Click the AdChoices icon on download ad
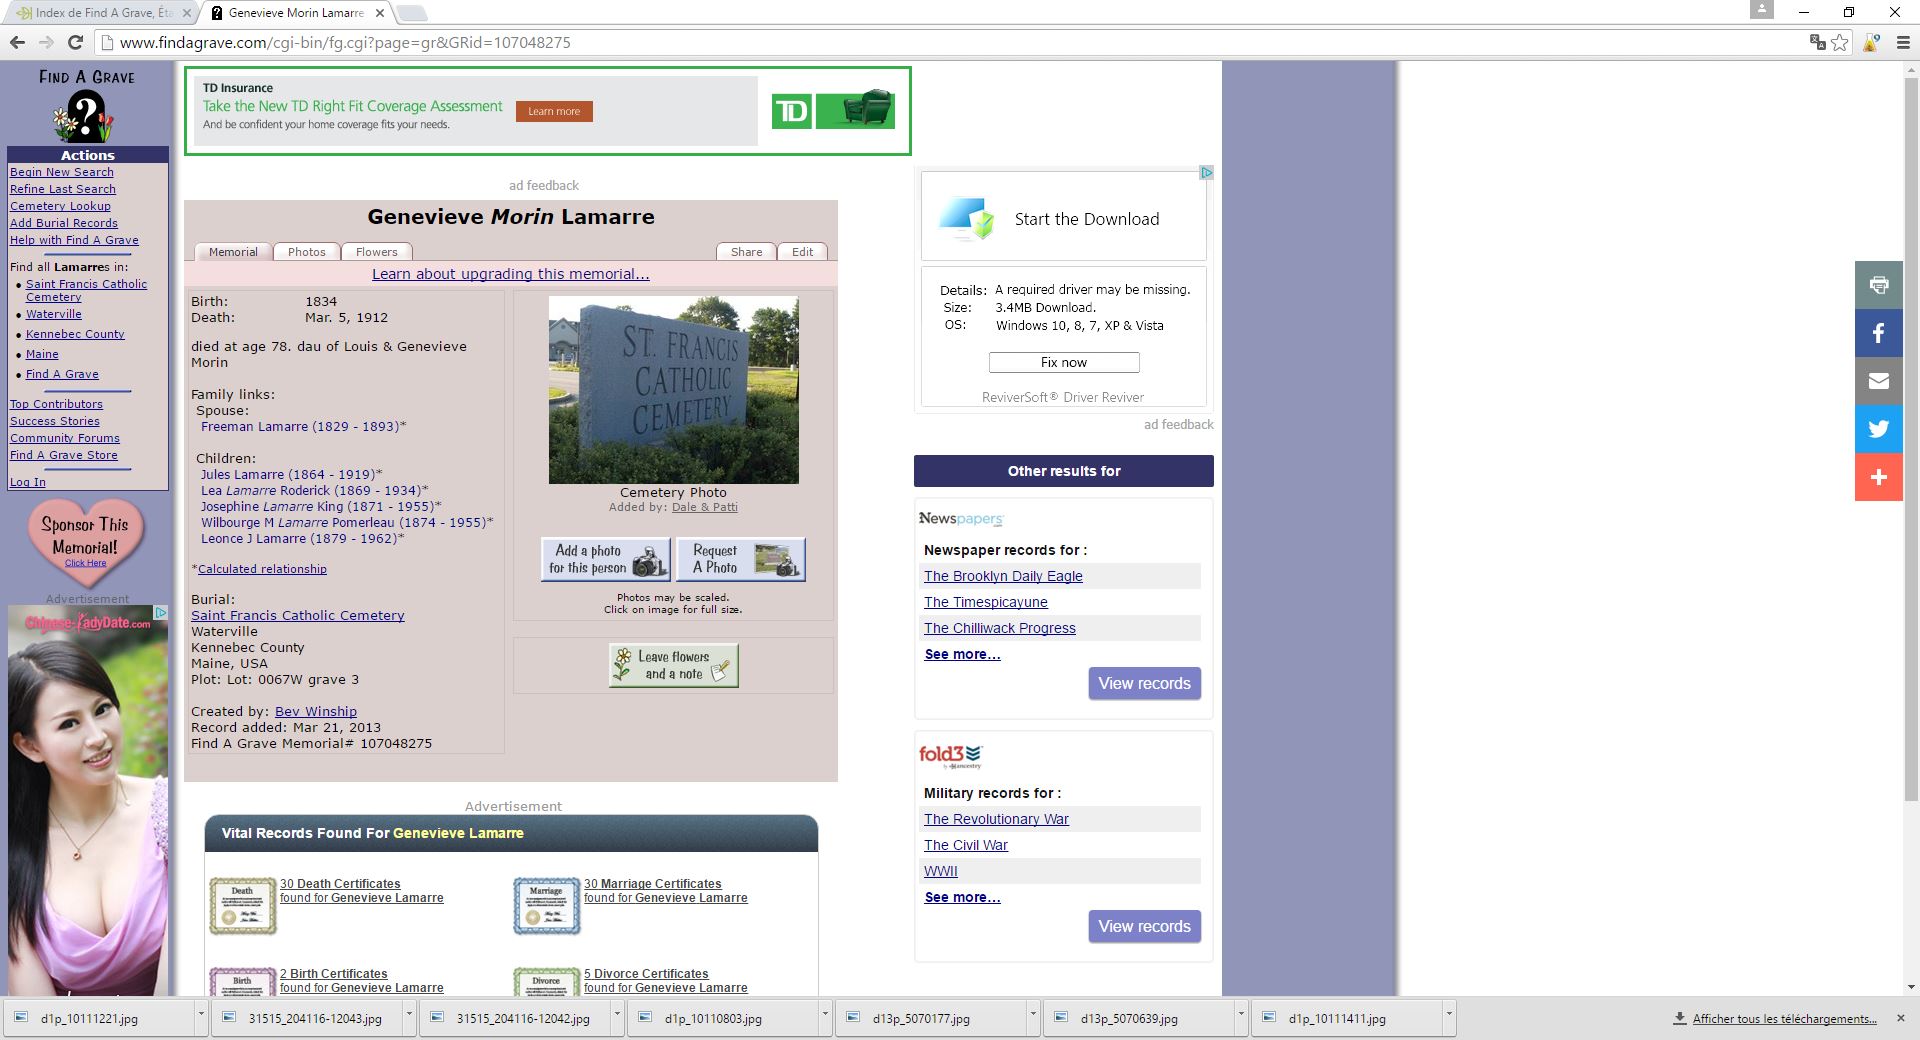 tap(1206, 173)
